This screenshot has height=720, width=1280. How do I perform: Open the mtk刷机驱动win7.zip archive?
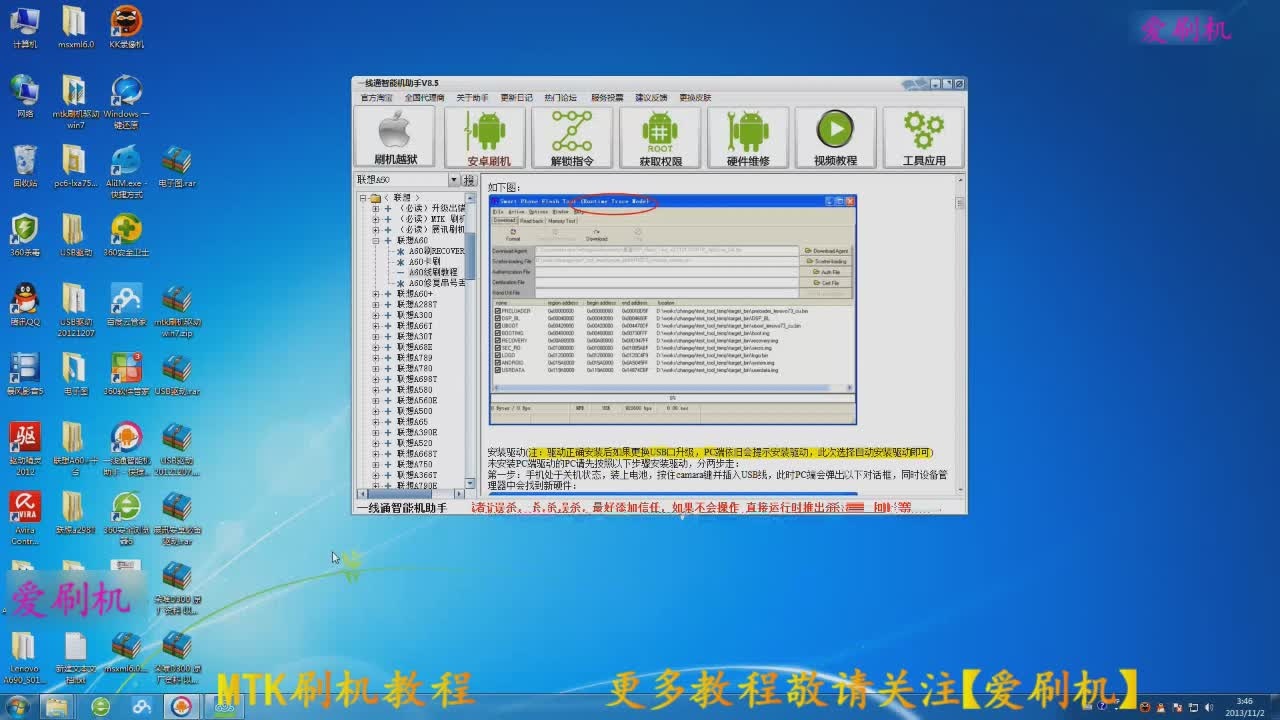pyautogui.click(x=177, y=310)
